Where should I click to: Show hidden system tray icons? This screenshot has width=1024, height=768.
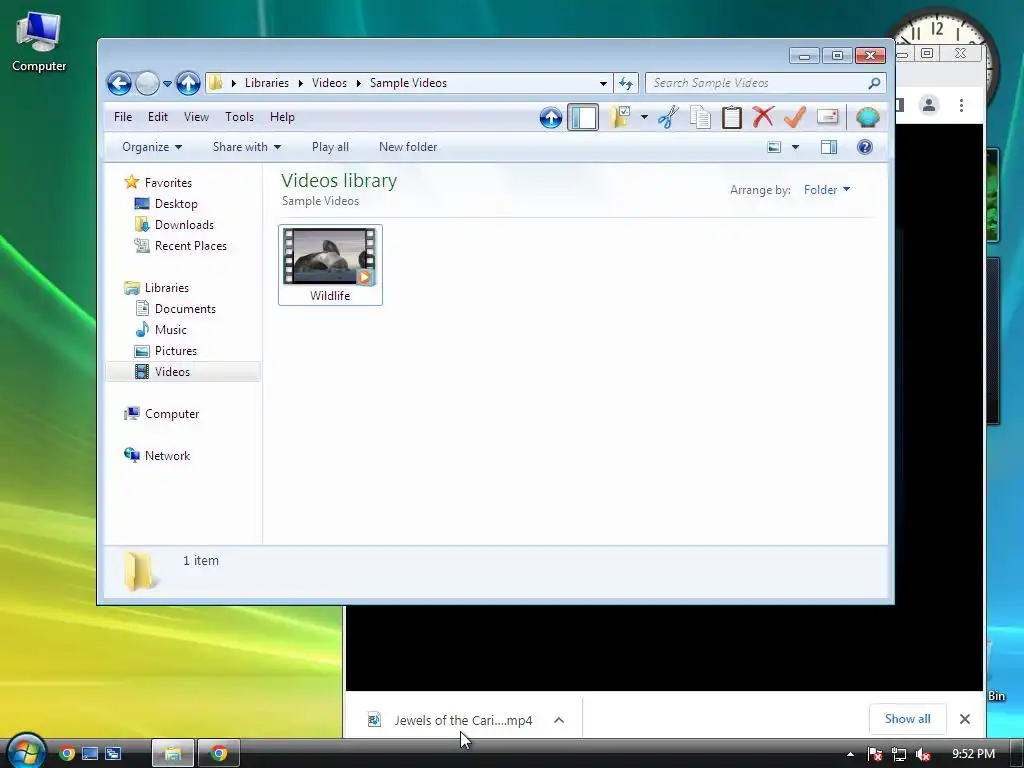point(850,754)
